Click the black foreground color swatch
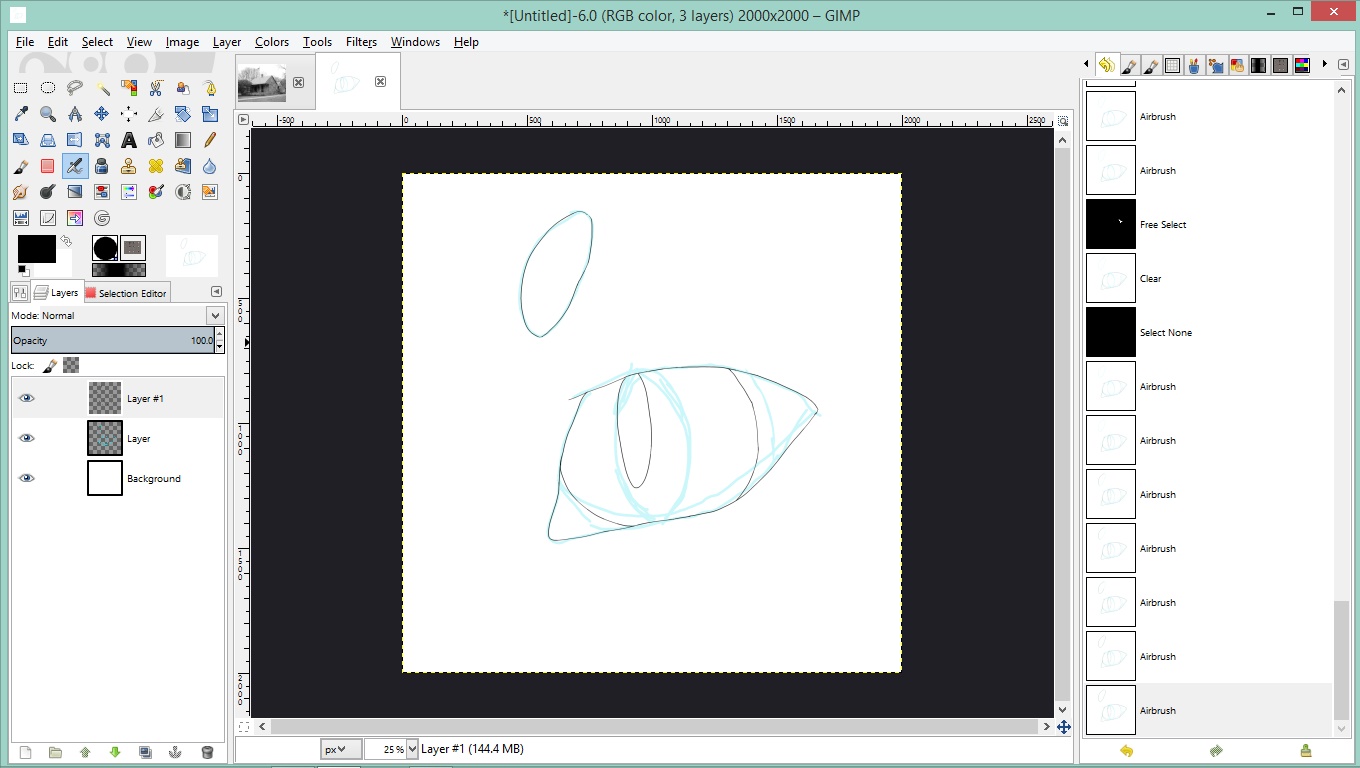Image resolution: width=1360 pixels, height=768 pixels. [x=36, y=248]
